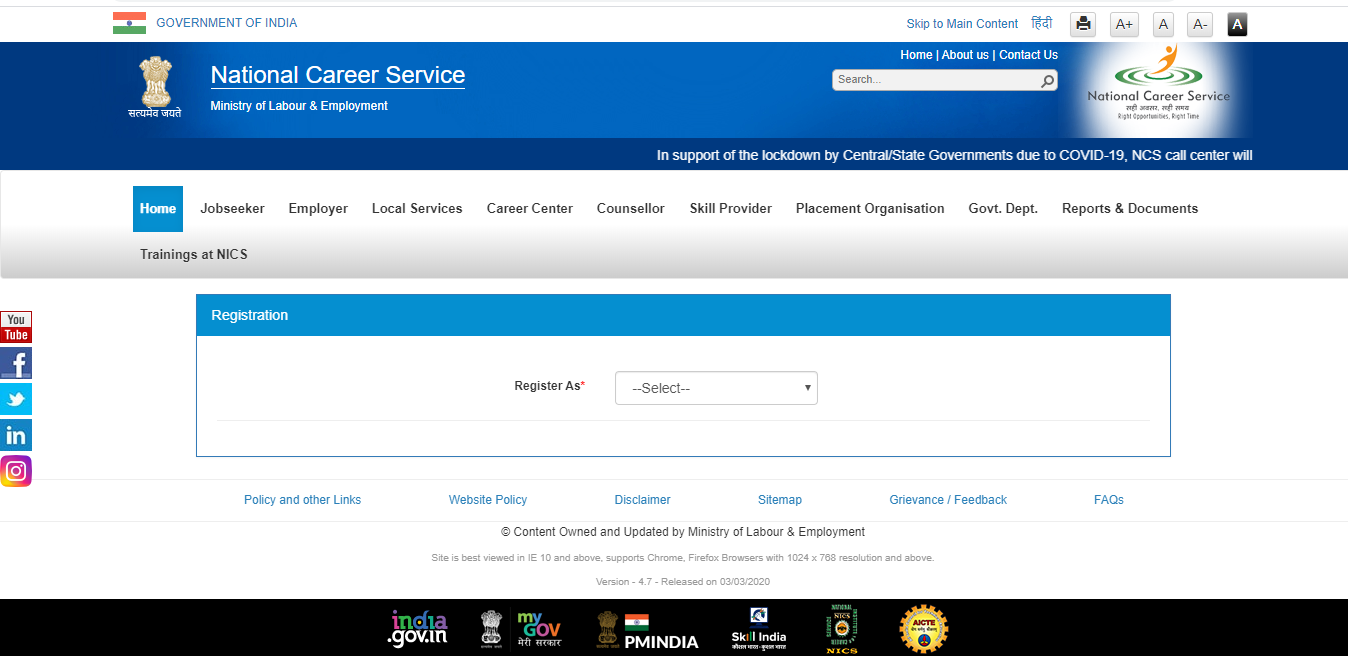Decrease font size with A- button
This screenshot has width=1348, height=656.
[1200, 24]
